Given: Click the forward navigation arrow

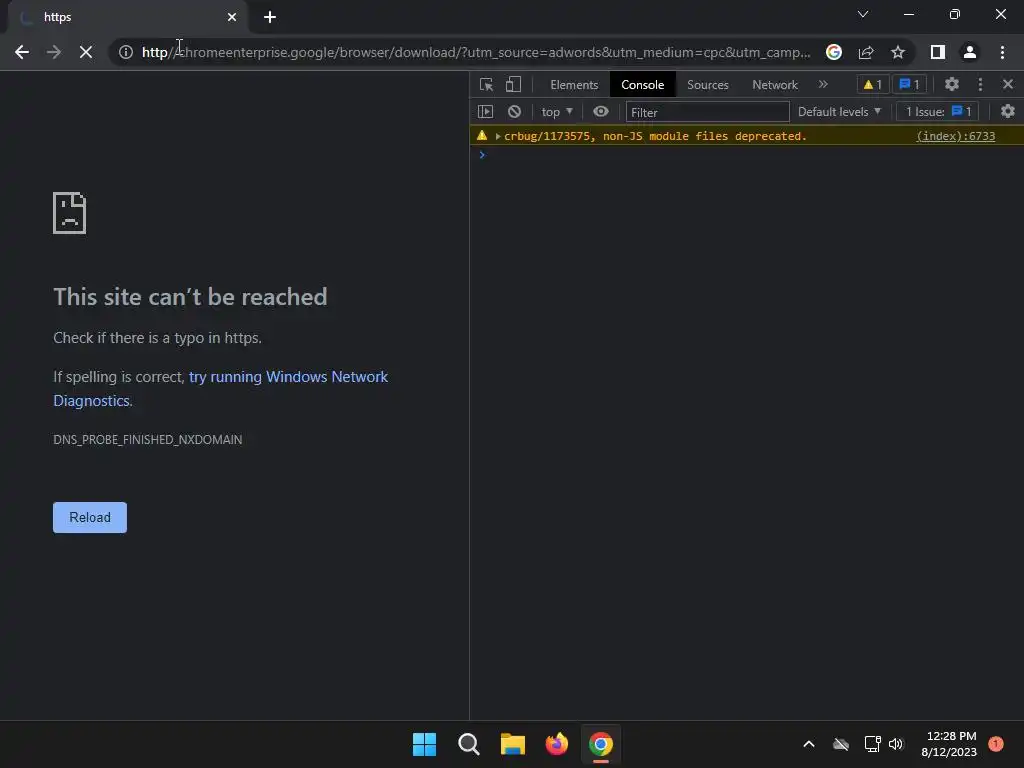Looking at the screenshot, I should point(54,52).
